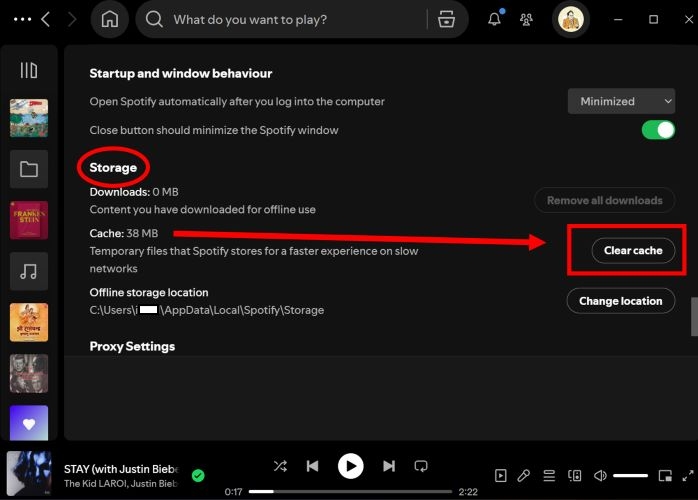Open the first album cover in library sidebar
This screenshot has width=698, height=500.
pos(29,118)
